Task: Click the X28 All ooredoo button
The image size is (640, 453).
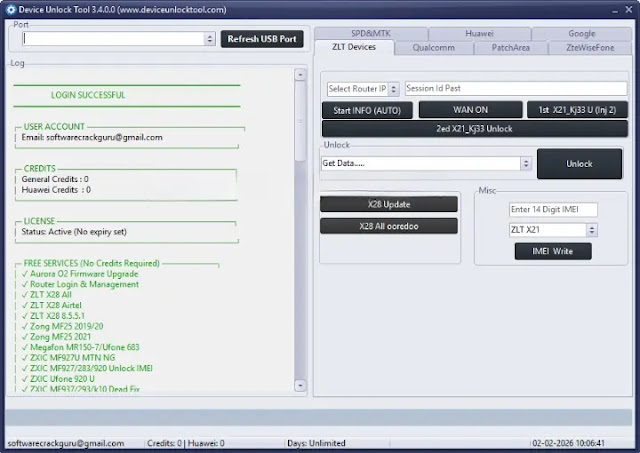Action: [x=389, y=226]
